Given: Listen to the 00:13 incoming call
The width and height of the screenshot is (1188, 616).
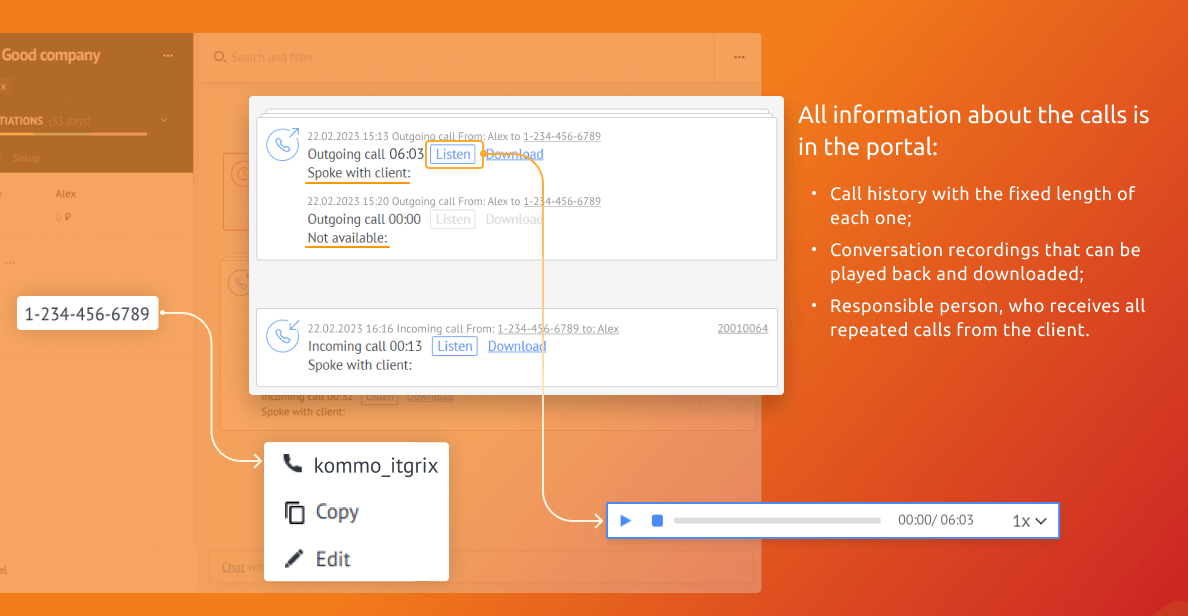Looking at the screenshot, I should [454, 346].
